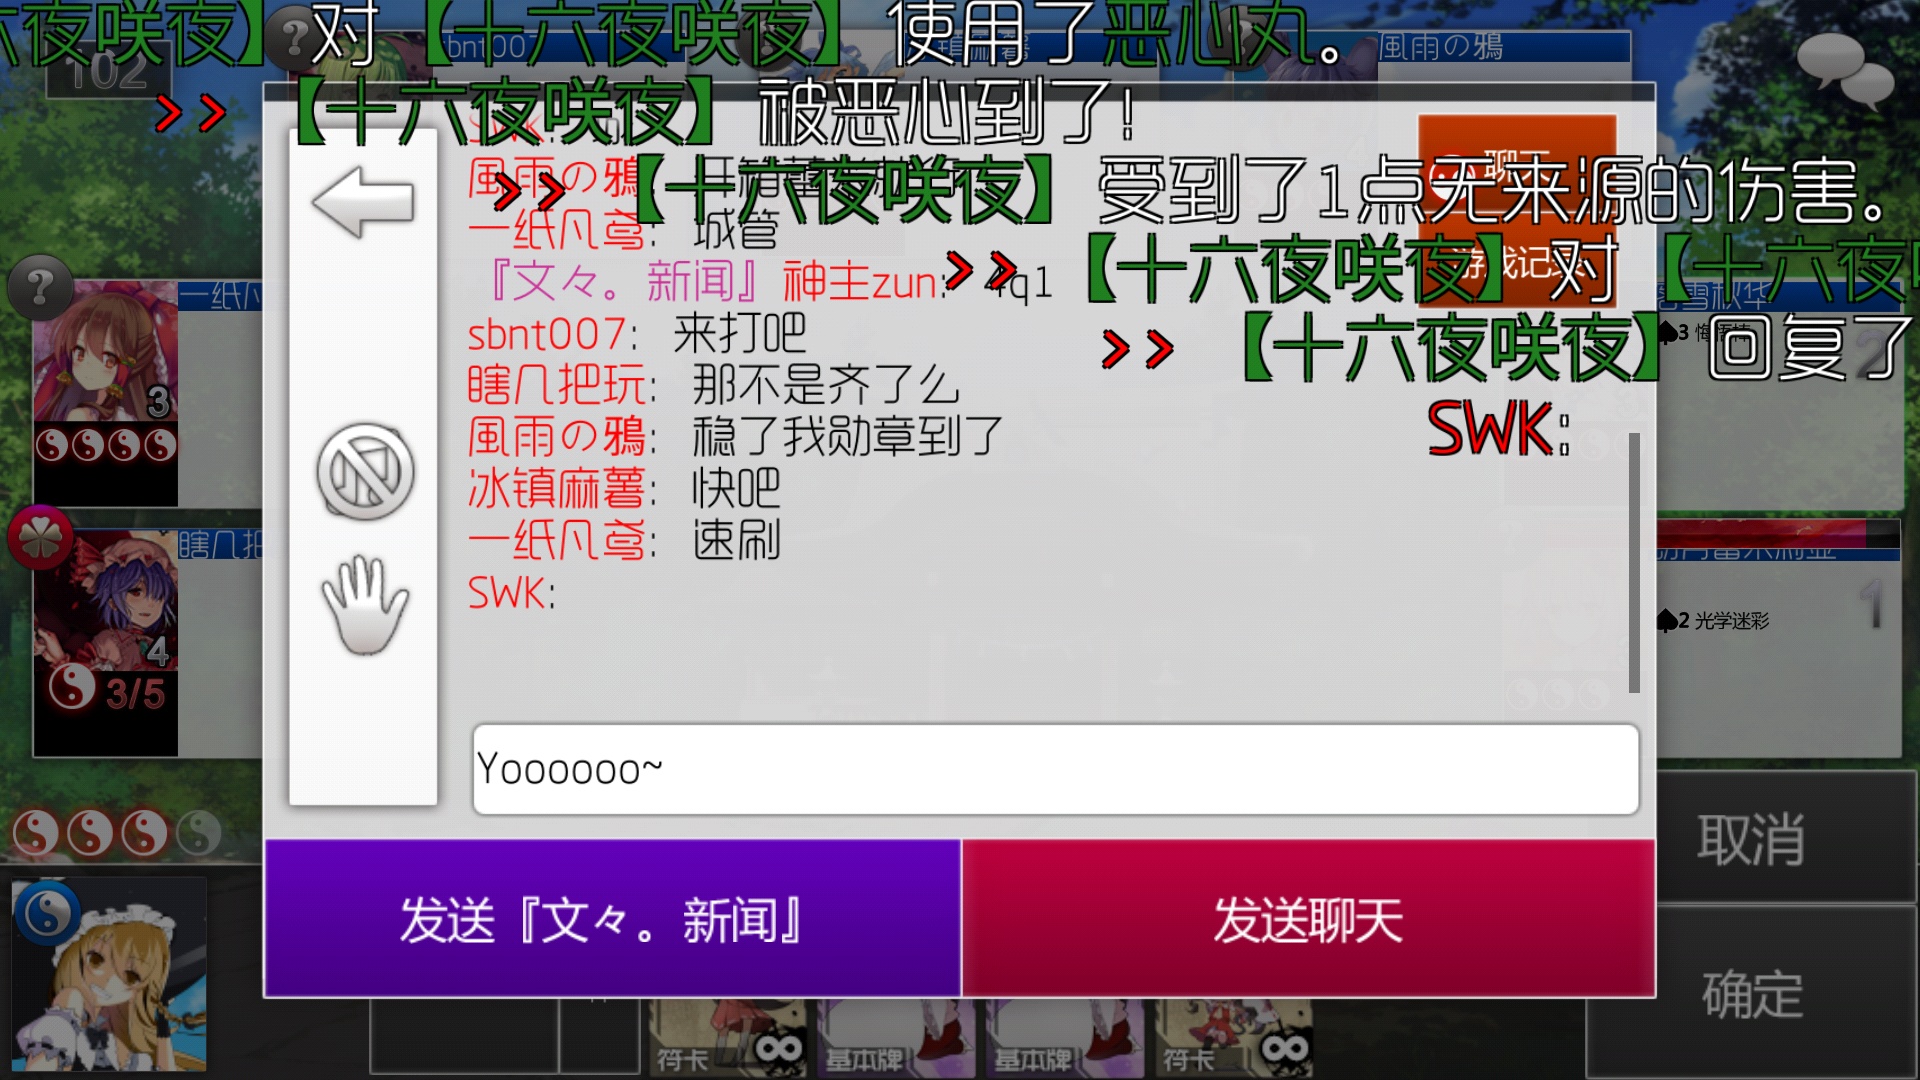Click the question mark badge above Reimu's portrait
The image size is (1920, 1080).
(x=40, y=288)
